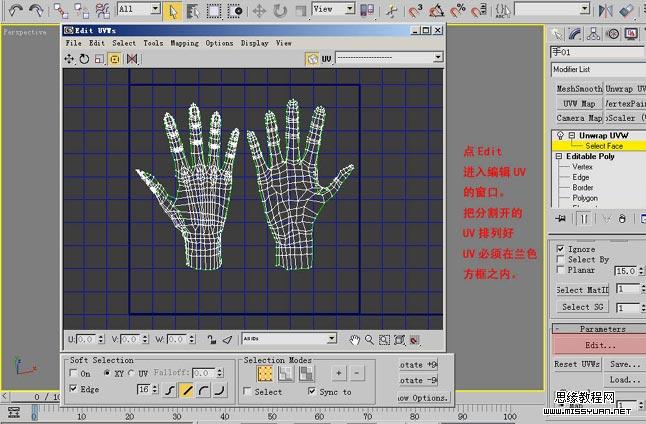Click the Undo arrow in main toolbar
This screenshot has height=424, width=646.
(x=15, y=10)
